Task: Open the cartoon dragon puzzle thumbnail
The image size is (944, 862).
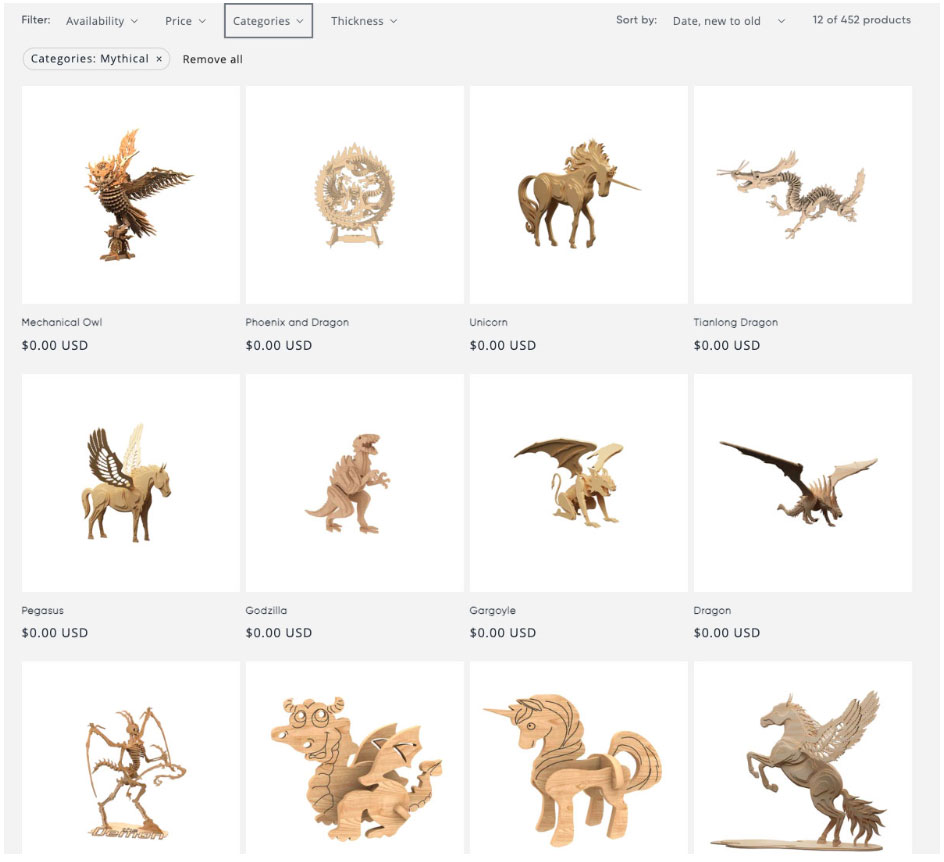Action: pos(355,757)
